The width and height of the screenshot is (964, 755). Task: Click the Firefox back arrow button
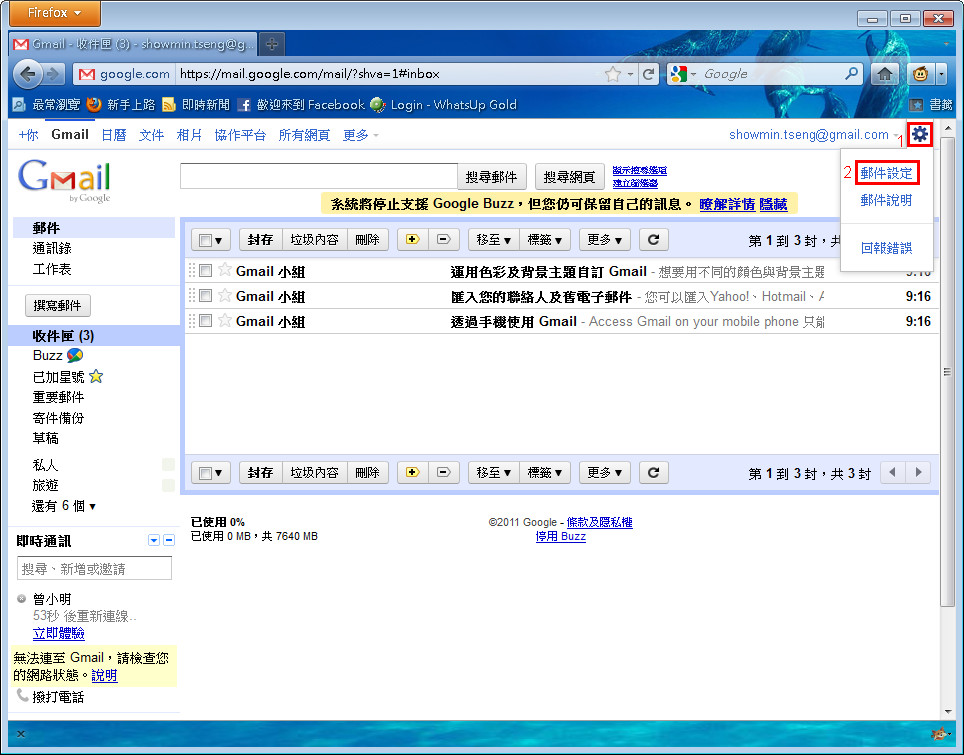click(x=28, y=74)
